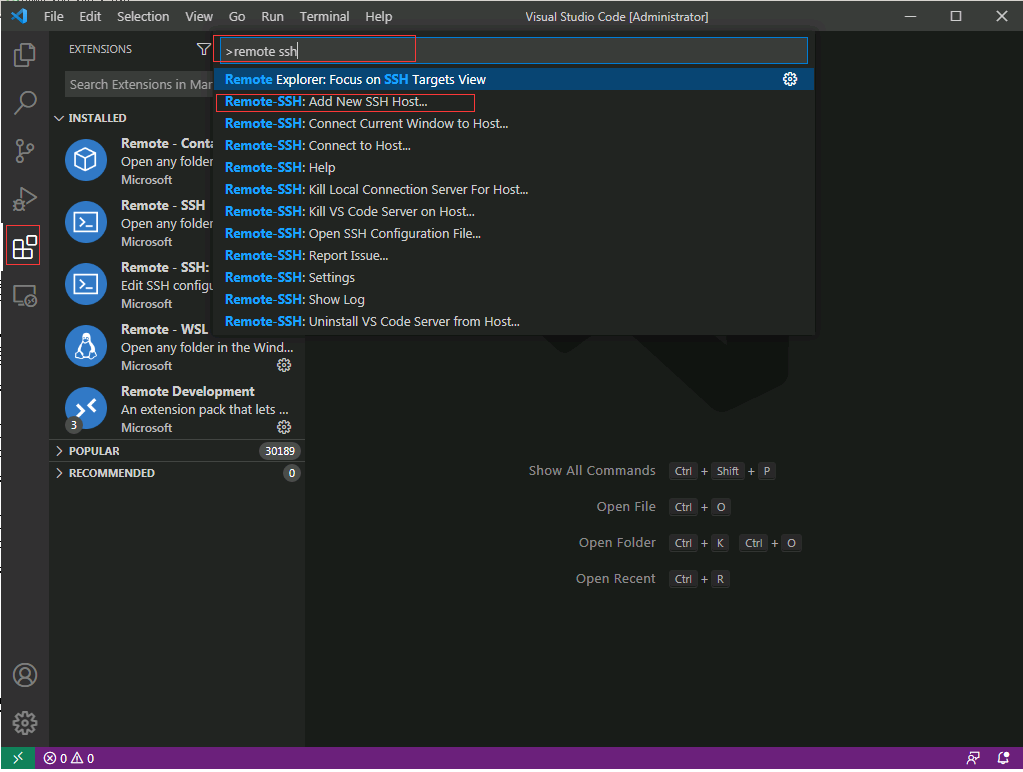This screenshot has width=1023, height=772.
Task: Click Remote - SSH: Editing extension icon
Action: [x=85, y=284]
